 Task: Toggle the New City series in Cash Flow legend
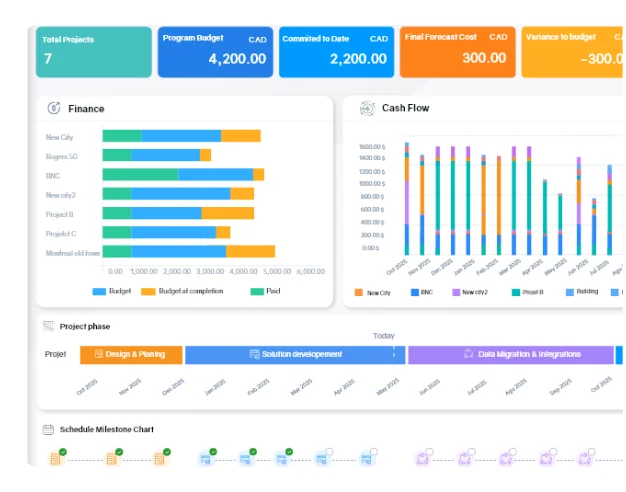tap(372, 292)
